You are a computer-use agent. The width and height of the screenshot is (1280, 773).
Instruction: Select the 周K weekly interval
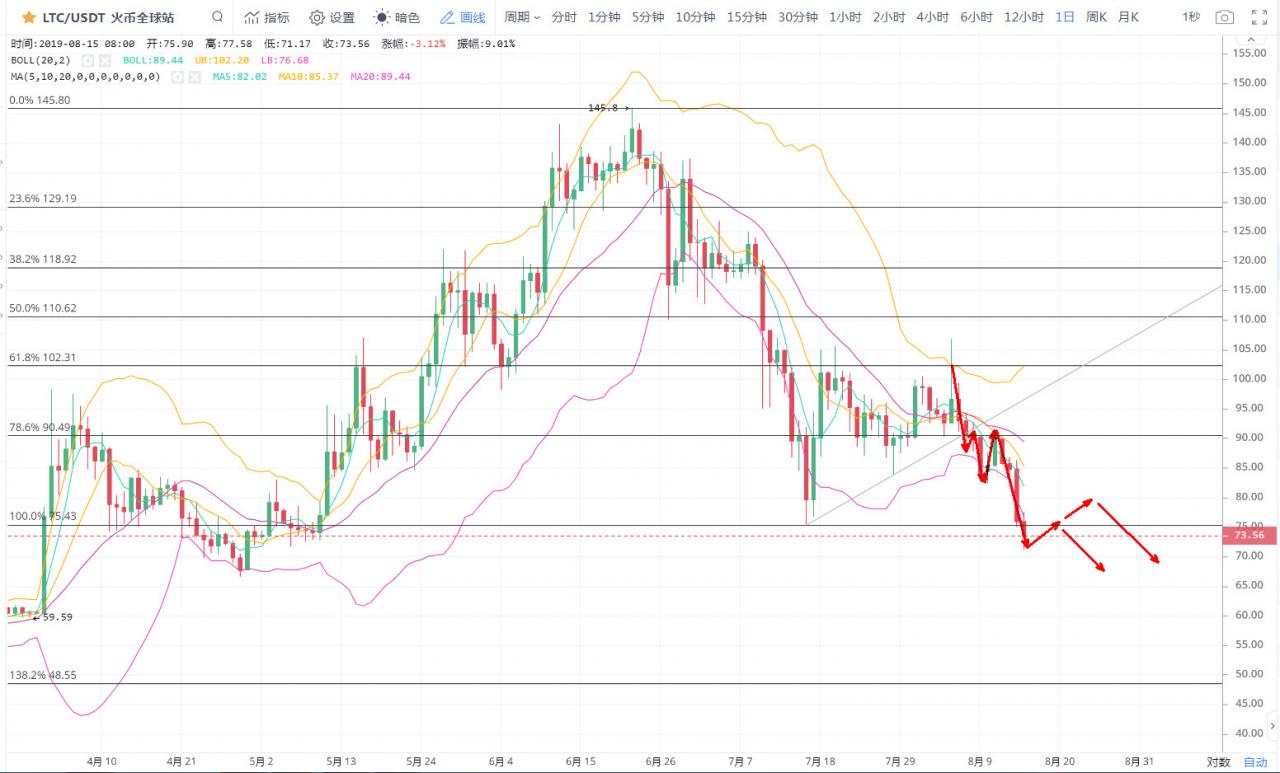pos(1096,17)
